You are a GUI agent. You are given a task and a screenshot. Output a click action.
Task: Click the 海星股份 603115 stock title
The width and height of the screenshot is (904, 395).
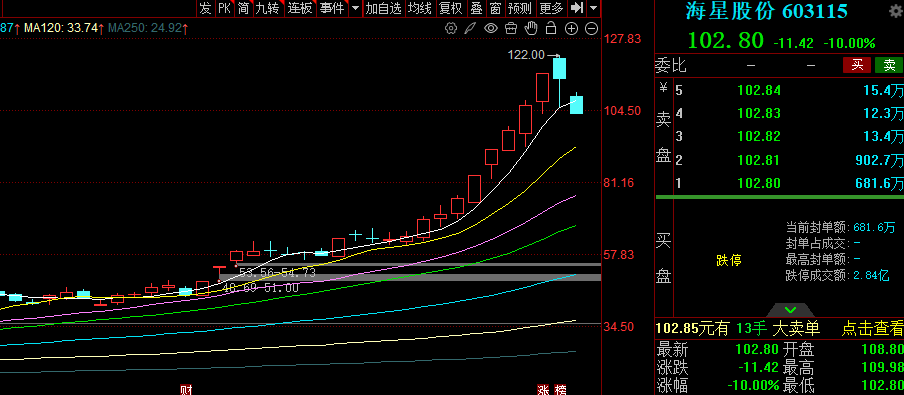click(x=766, y=11)
